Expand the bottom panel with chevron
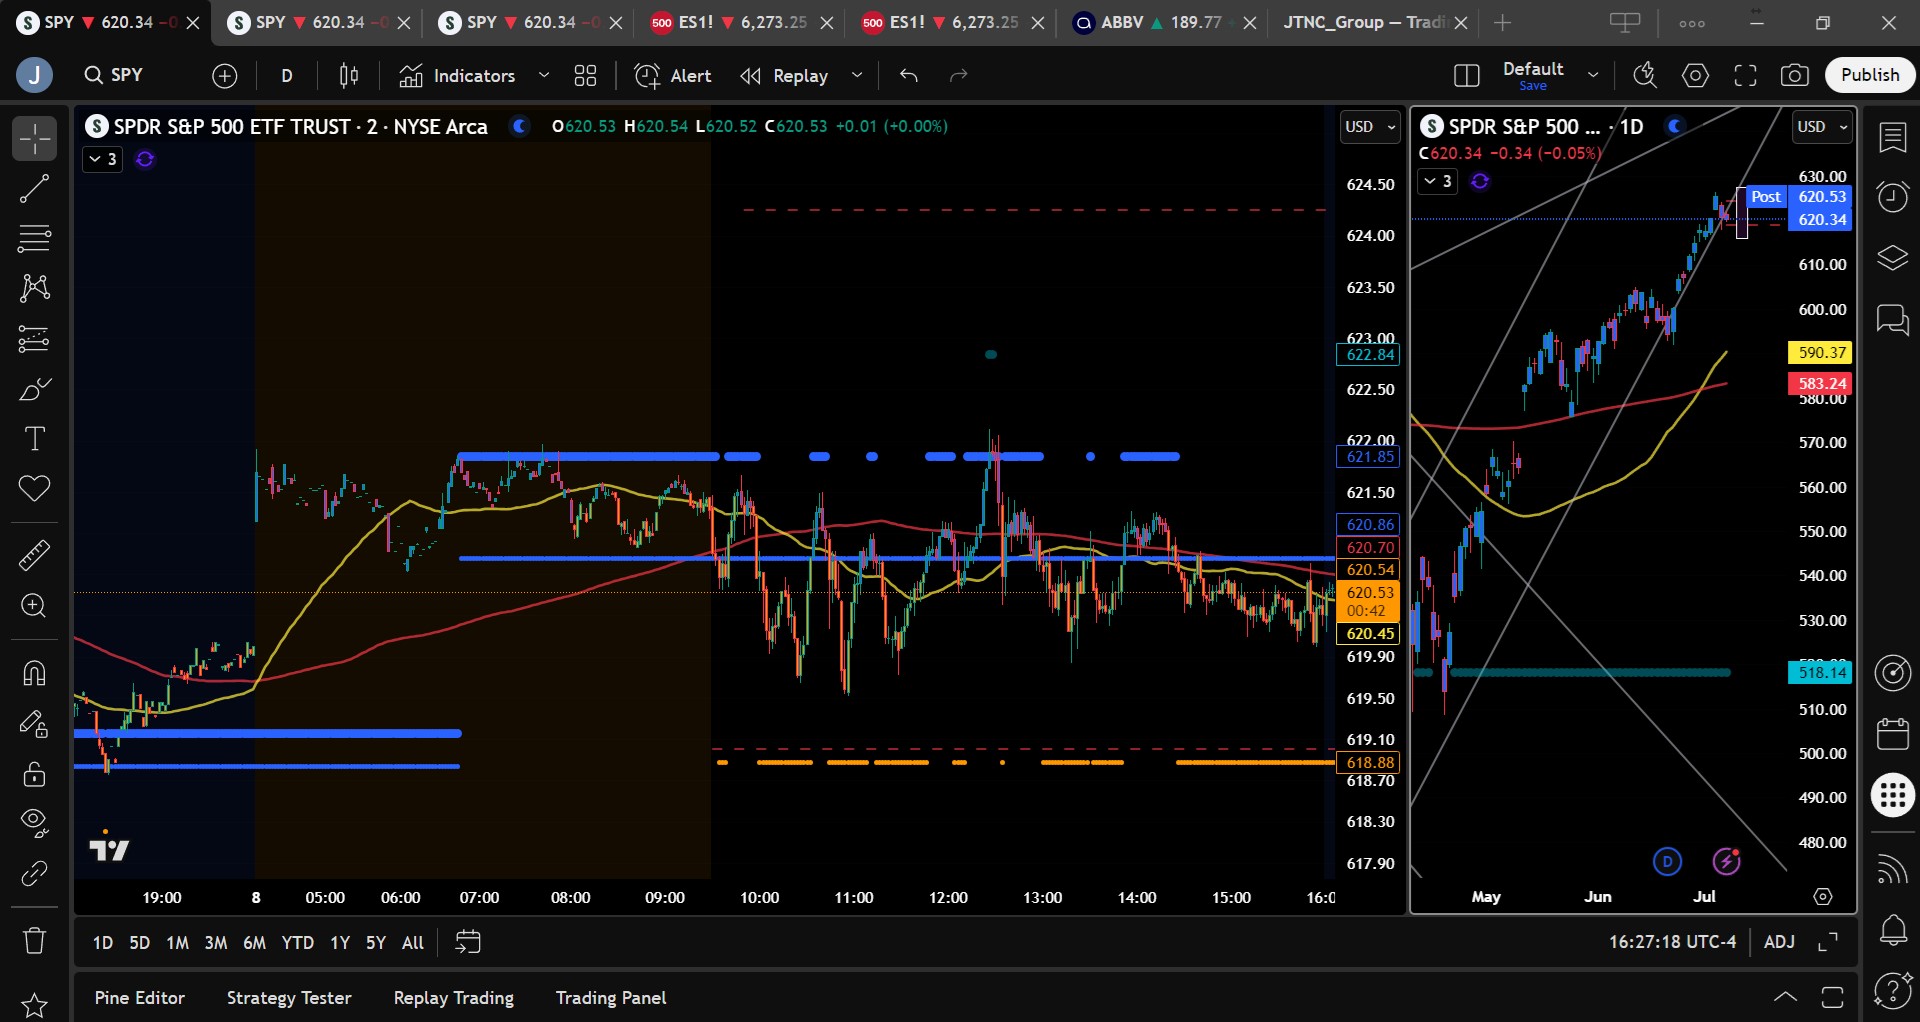This screenshot has height=1022, width=1920. (1785, 997)
